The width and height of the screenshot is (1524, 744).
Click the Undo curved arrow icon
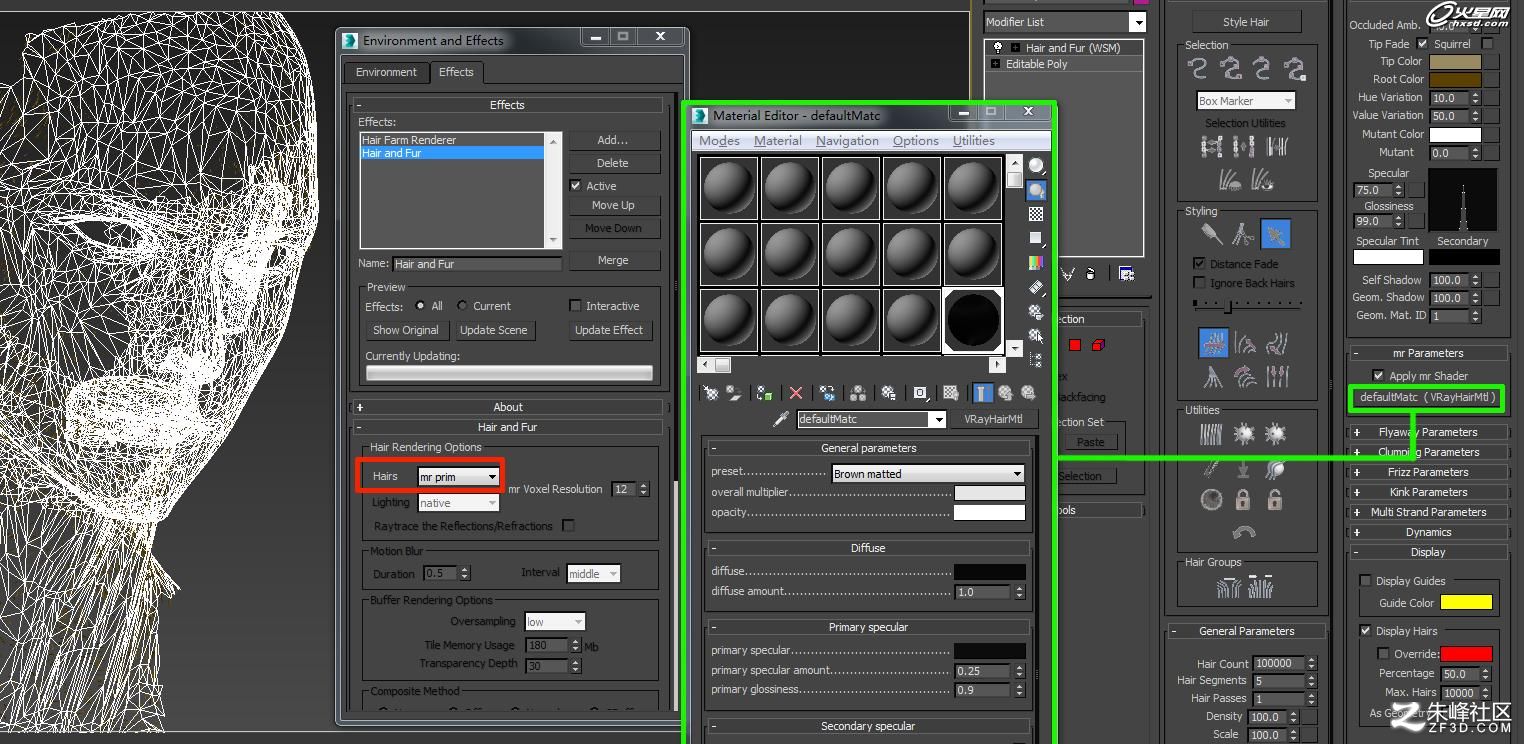pyautogui.click(x=1243, y=531)
